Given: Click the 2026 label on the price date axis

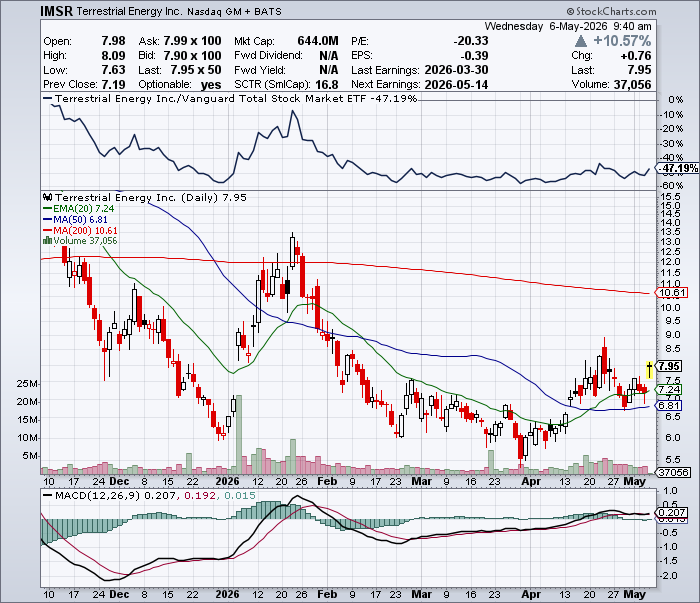Looking at the screenshot, I should (227, 481).
